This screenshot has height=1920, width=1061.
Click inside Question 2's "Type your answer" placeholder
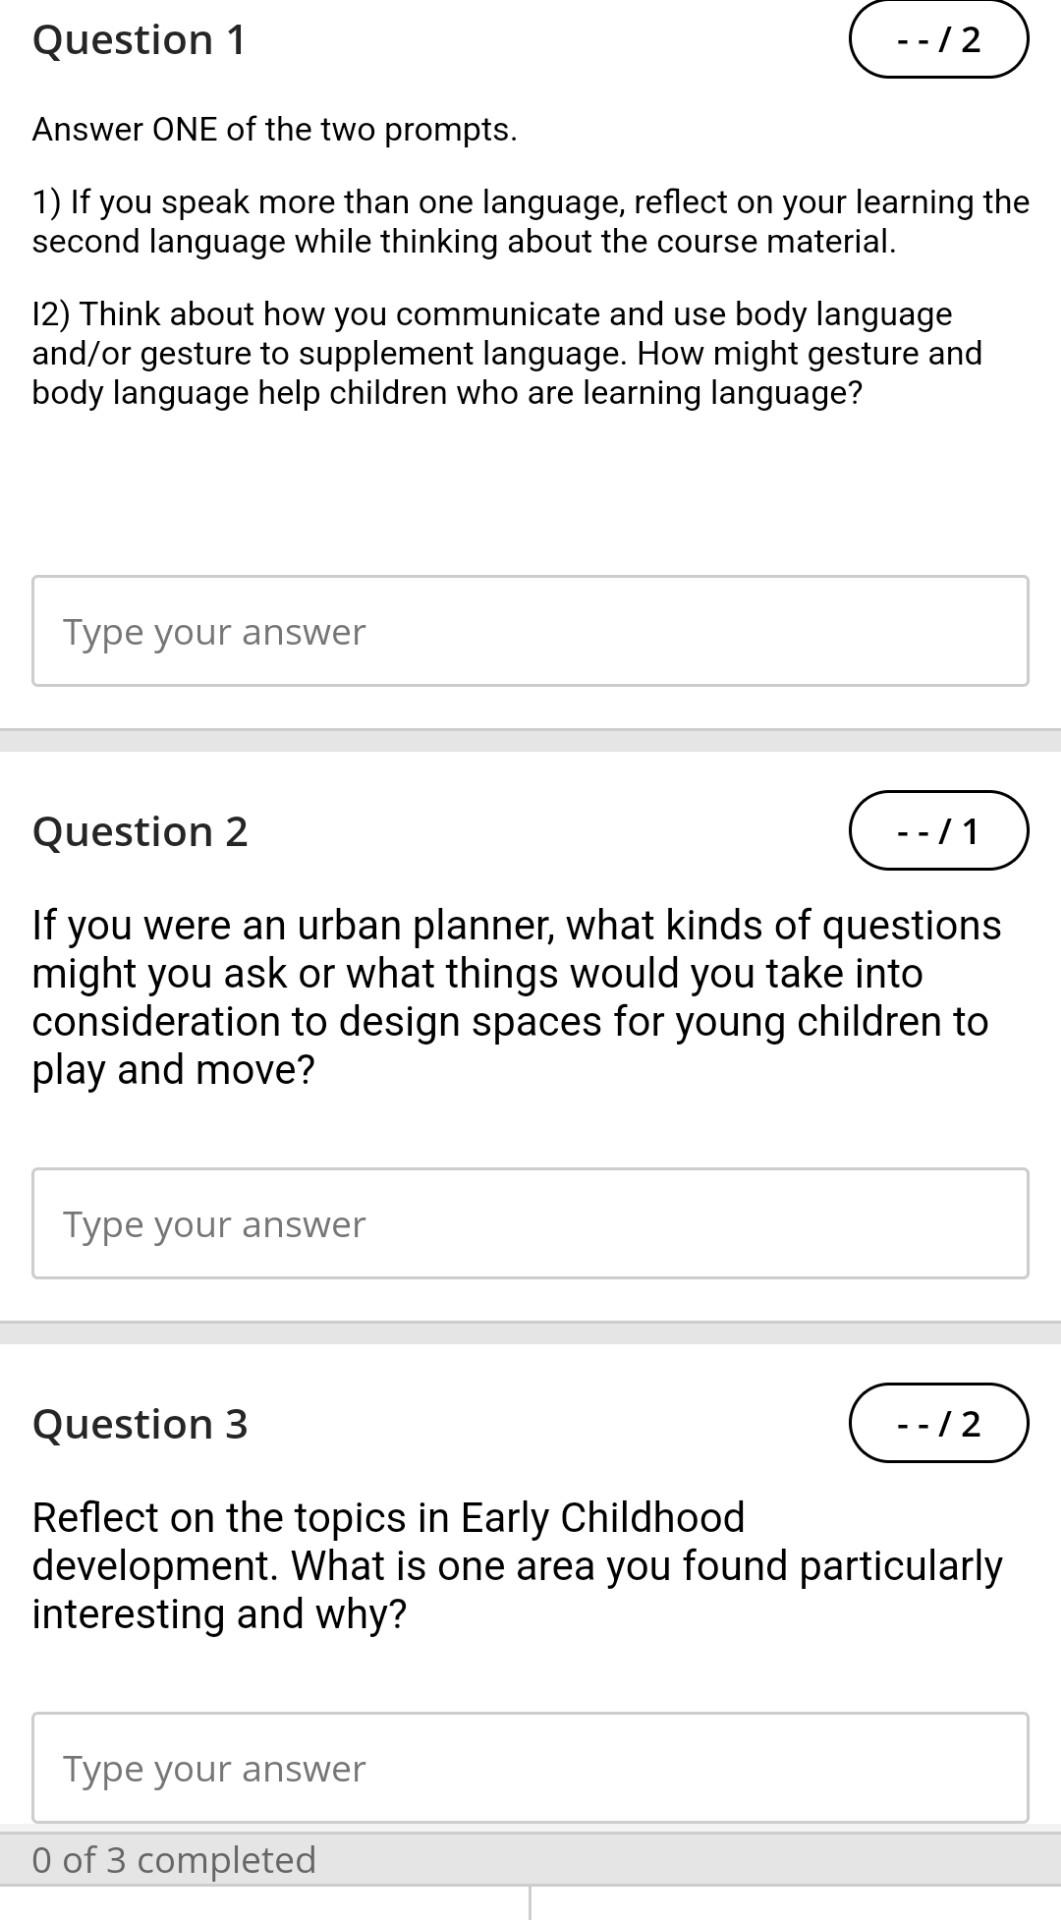pyautogui.click(x=213, y=1222)
